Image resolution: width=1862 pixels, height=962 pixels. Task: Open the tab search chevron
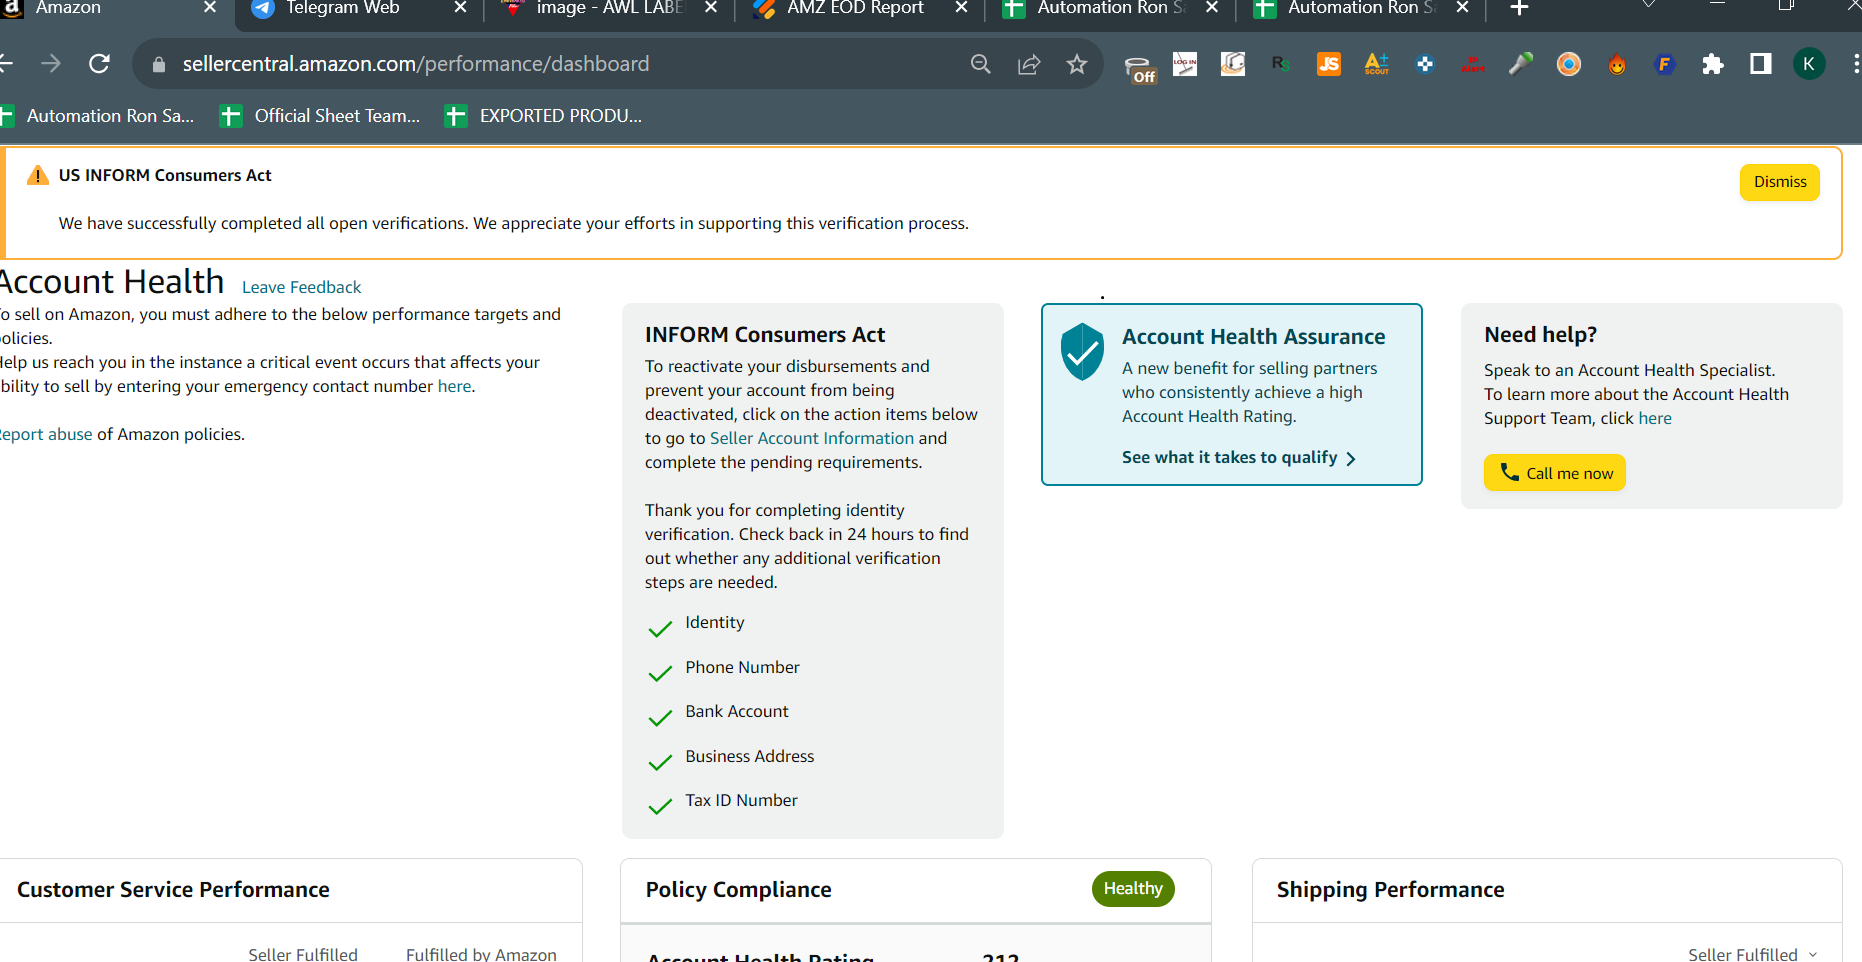[1649, 5]
